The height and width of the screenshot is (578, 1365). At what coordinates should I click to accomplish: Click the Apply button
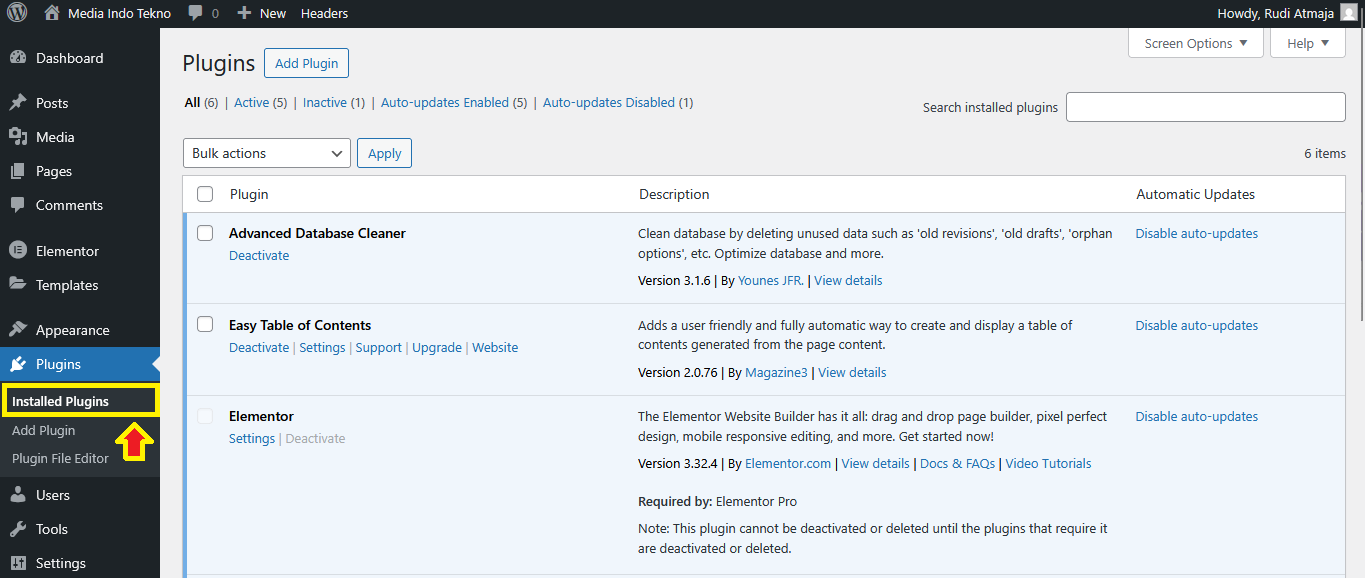[x=384, y=153]
